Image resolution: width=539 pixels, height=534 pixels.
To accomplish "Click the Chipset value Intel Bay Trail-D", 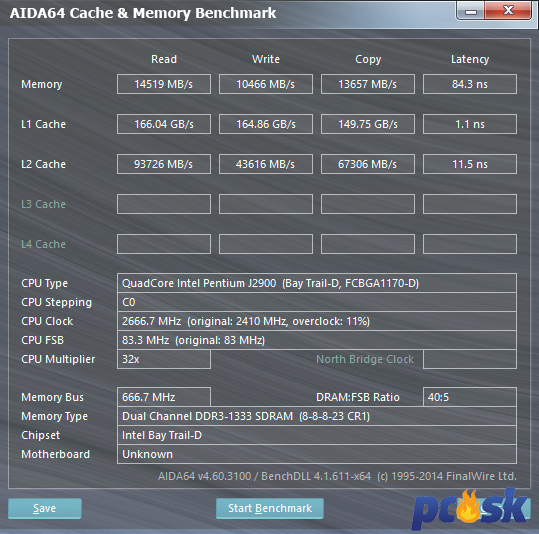I will (317, 435).
